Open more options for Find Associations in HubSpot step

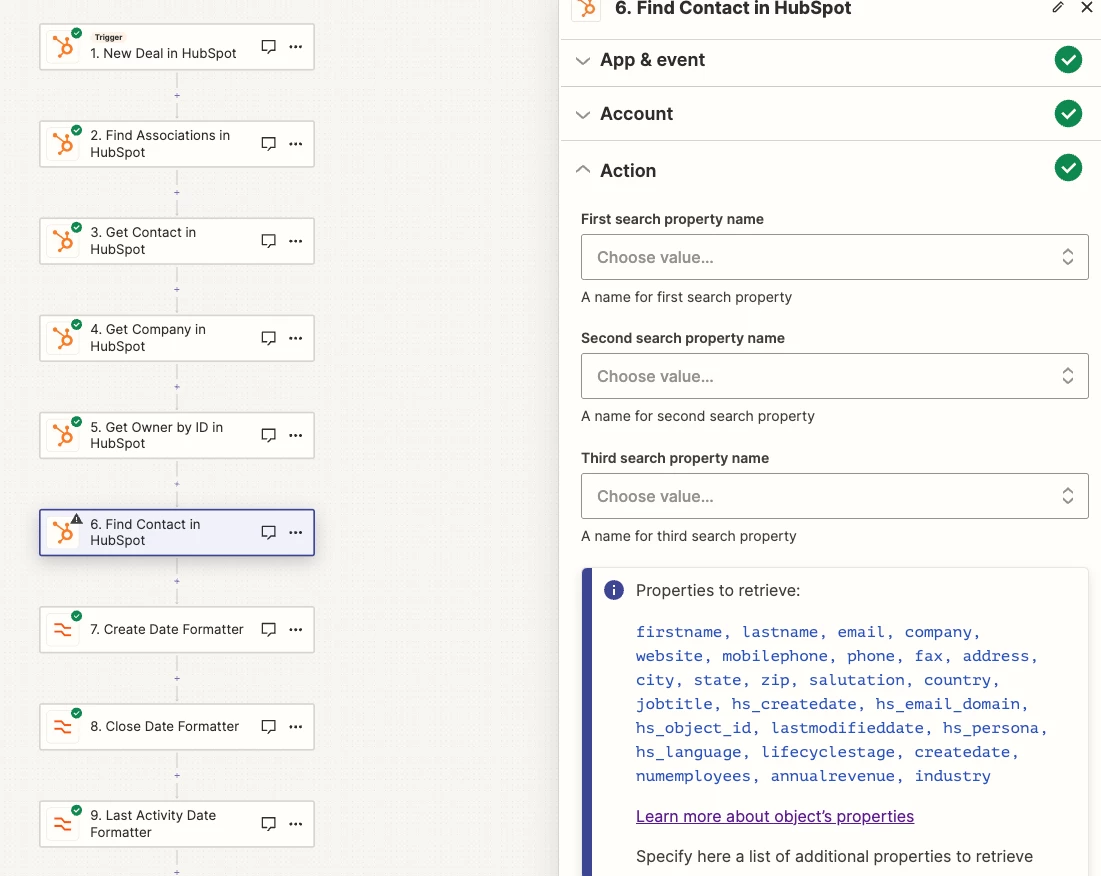coord(296,143)
